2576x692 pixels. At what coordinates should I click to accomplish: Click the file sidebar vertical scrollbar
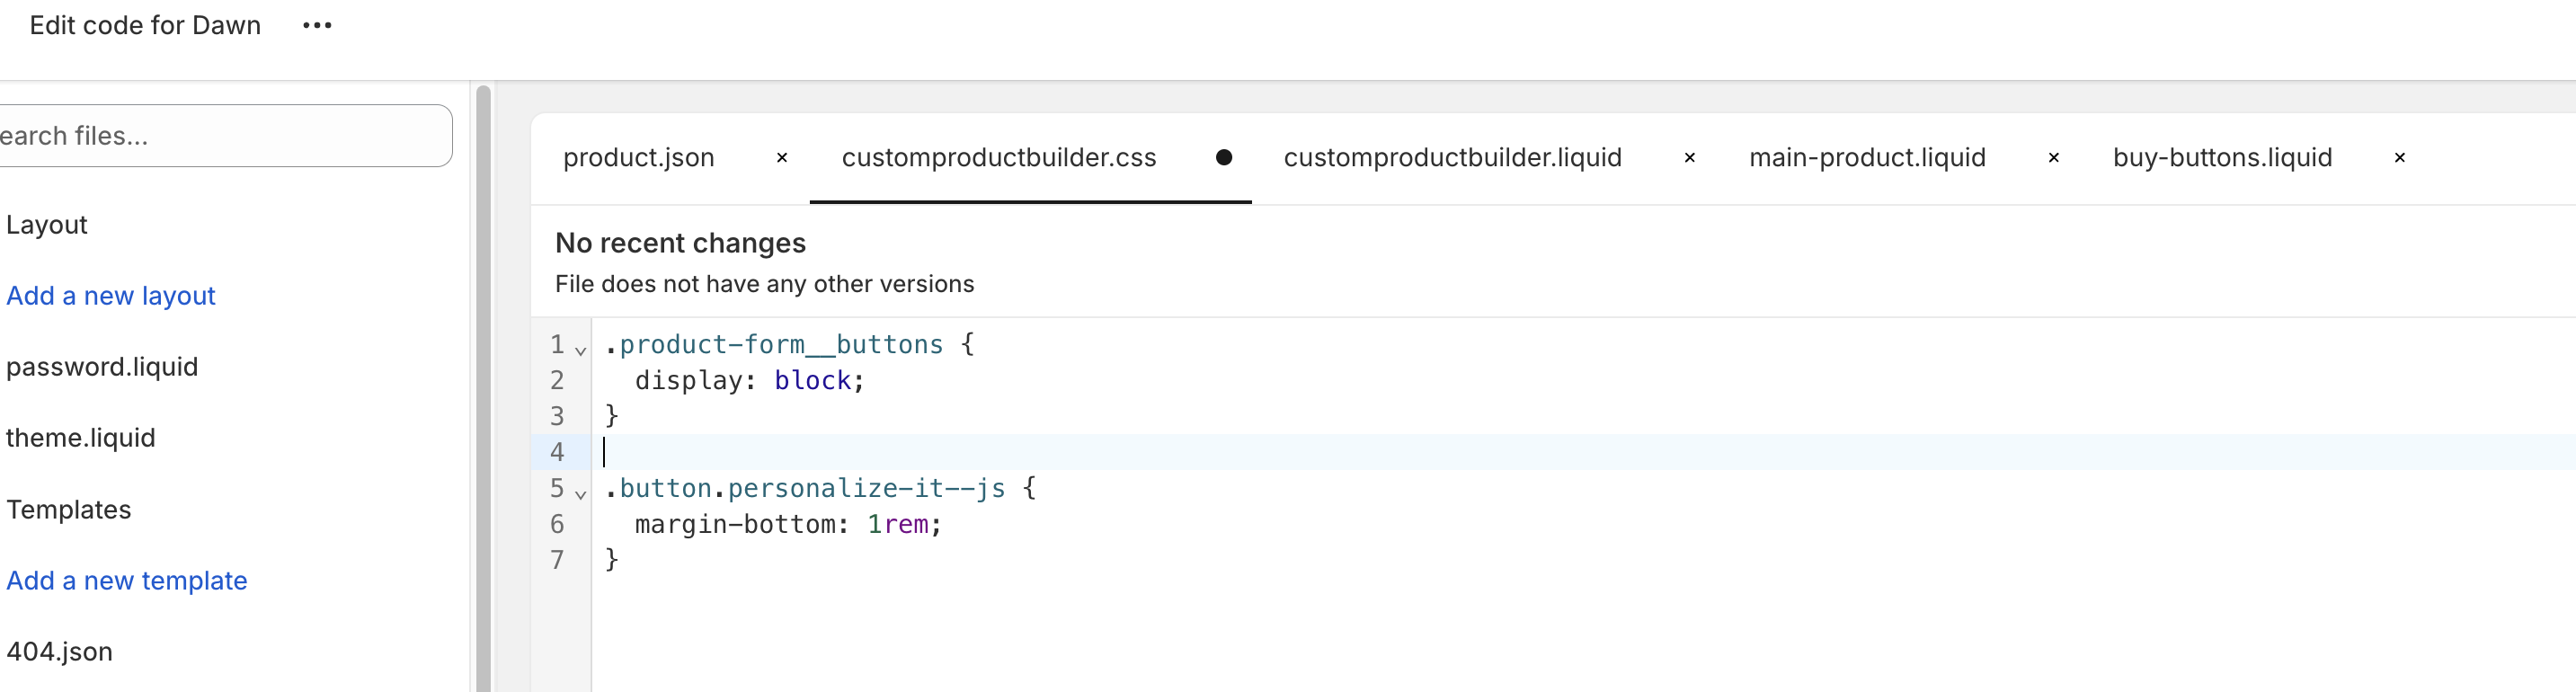coord(483,400)
